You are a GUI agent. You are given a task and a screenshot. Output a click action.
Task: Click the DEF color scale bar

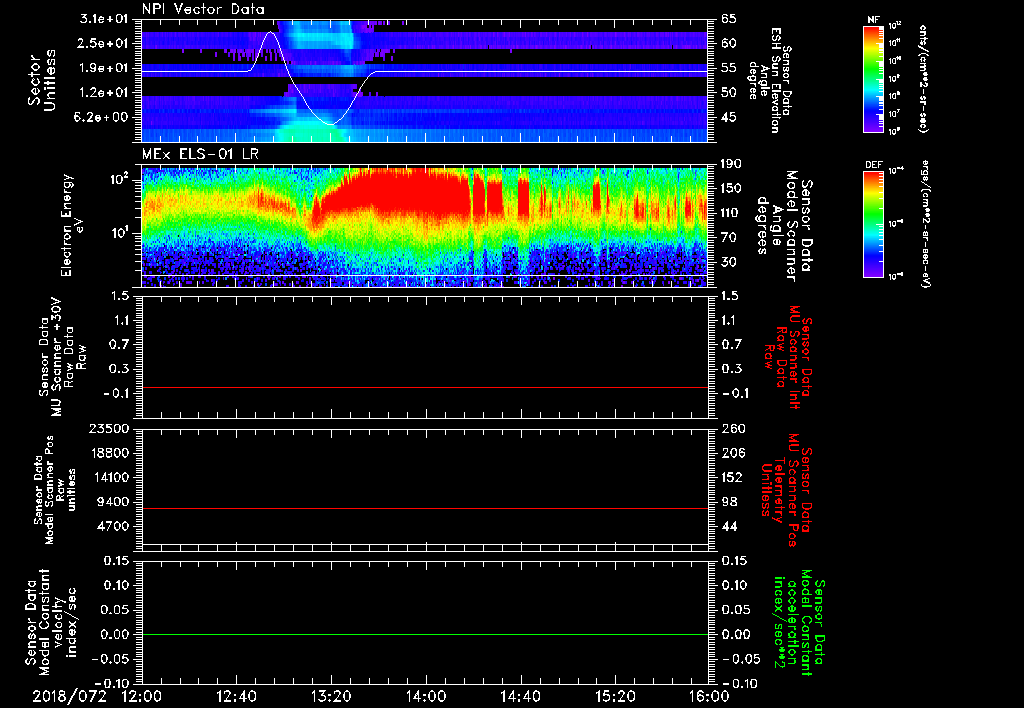tap(874, 224)
